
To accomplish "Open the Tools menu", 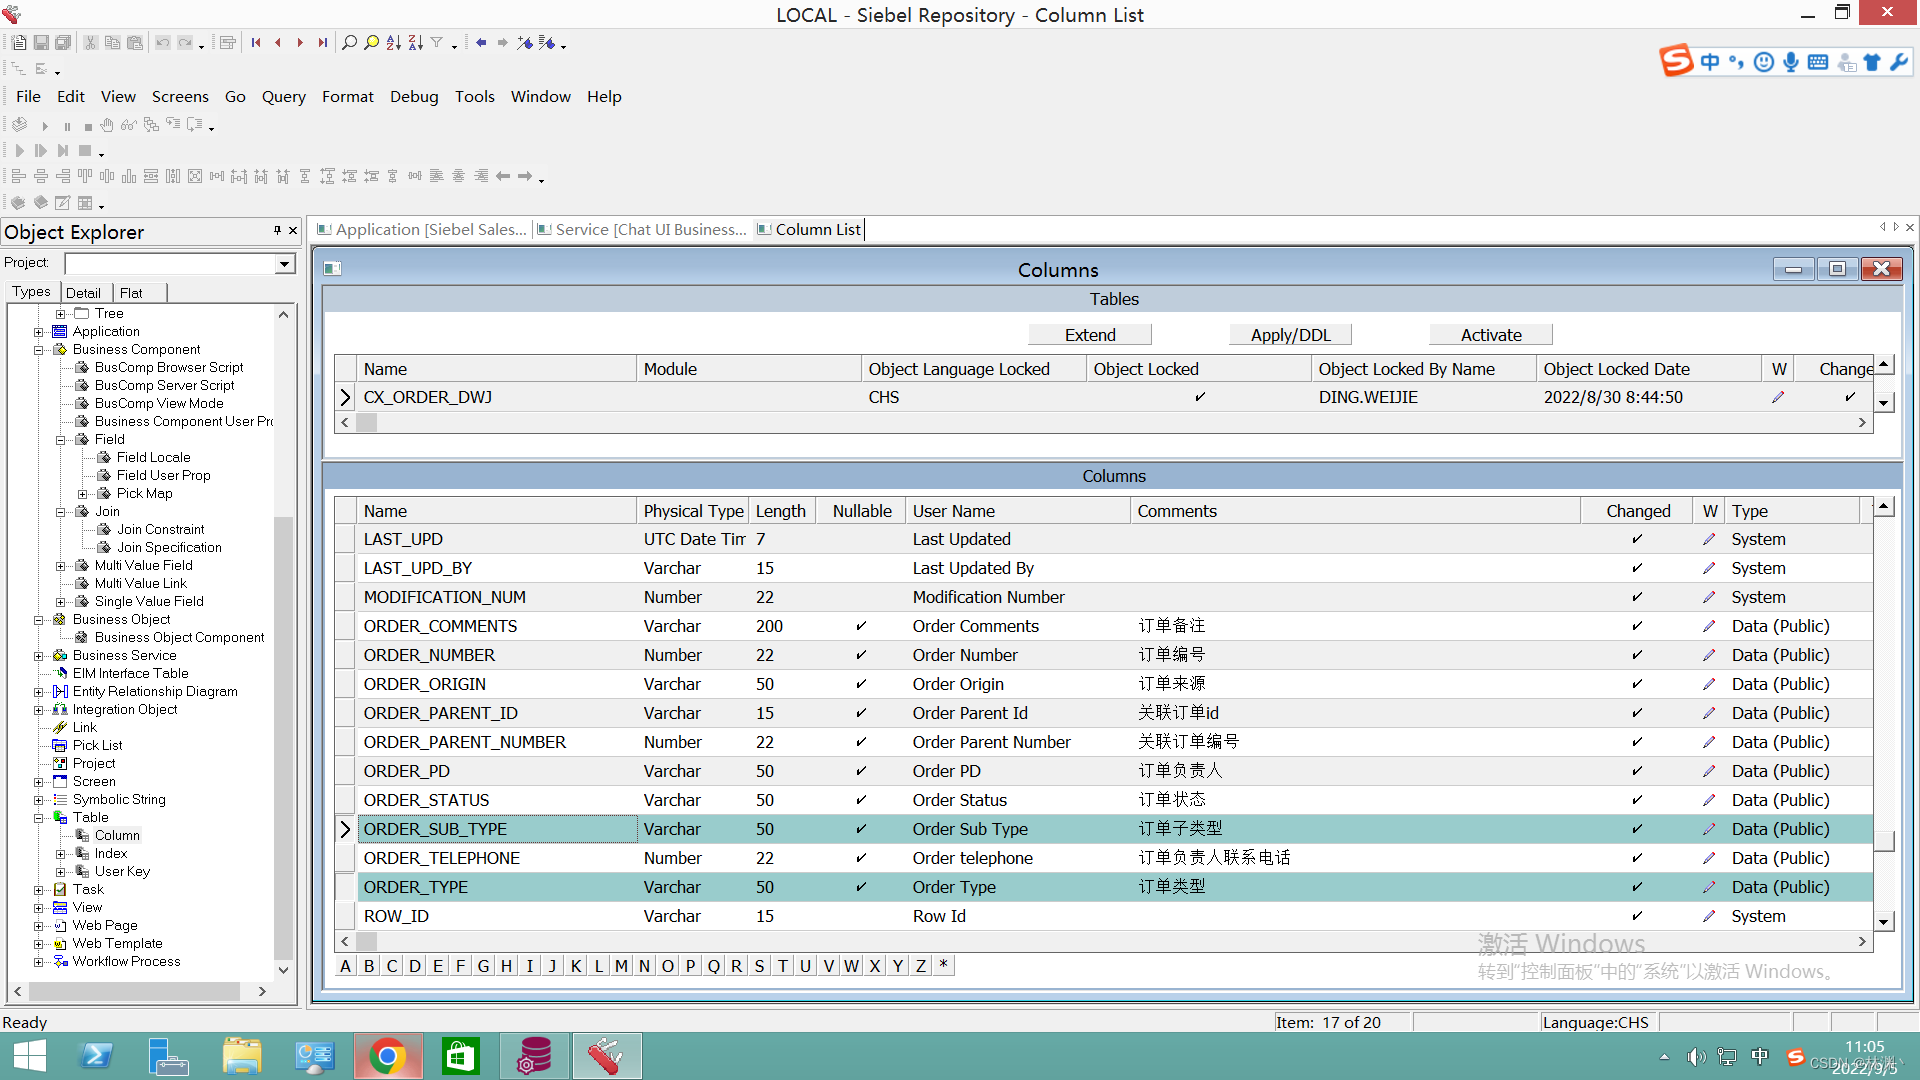I will coord(475,97).
